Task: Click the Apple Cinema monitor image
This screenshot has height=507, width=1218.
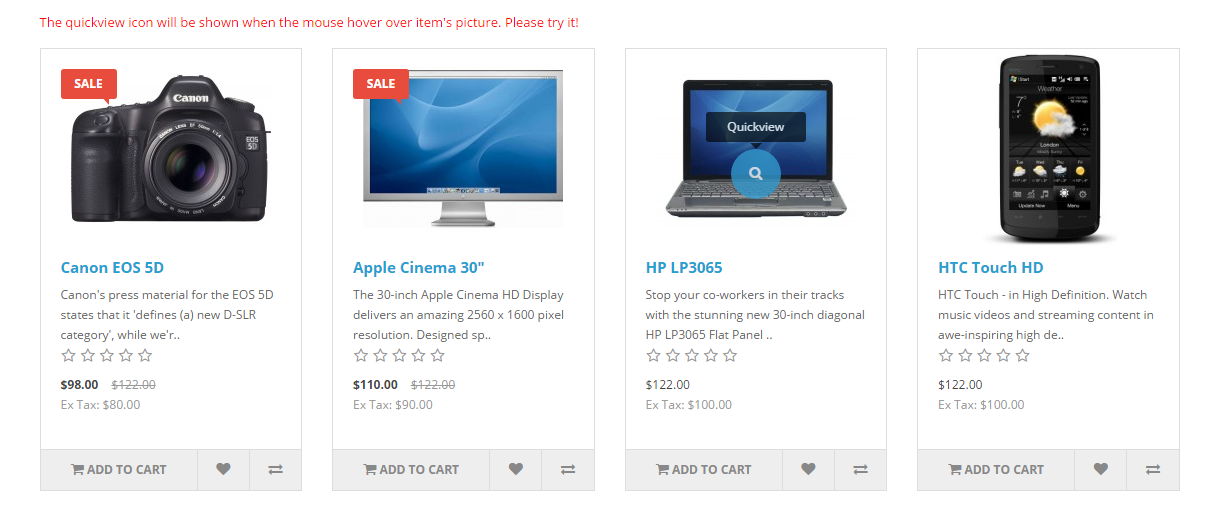Action: point(463,149)
